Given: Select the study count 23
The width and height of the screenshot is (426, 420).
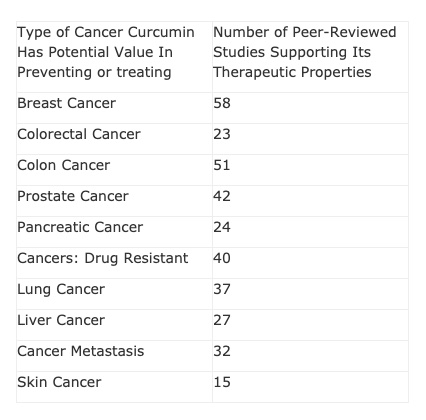Looking at the screenshot, I should (x=222, y=134).
